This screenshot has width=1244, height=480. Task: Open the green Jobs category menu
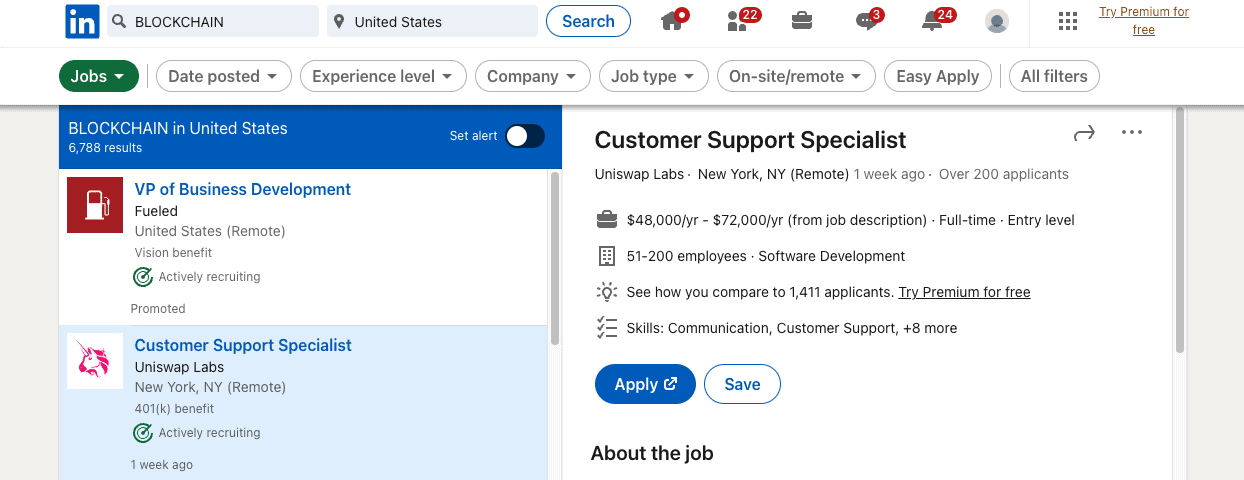(x=98, y=76)
